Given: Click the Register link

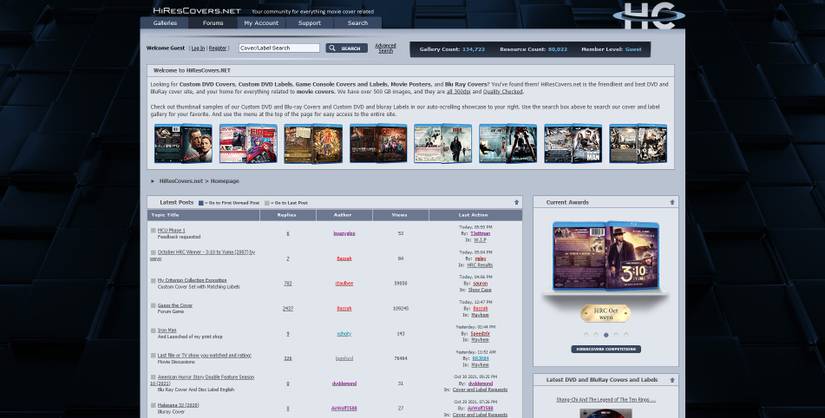Looking at the screenshot, I should click(217, 48).
